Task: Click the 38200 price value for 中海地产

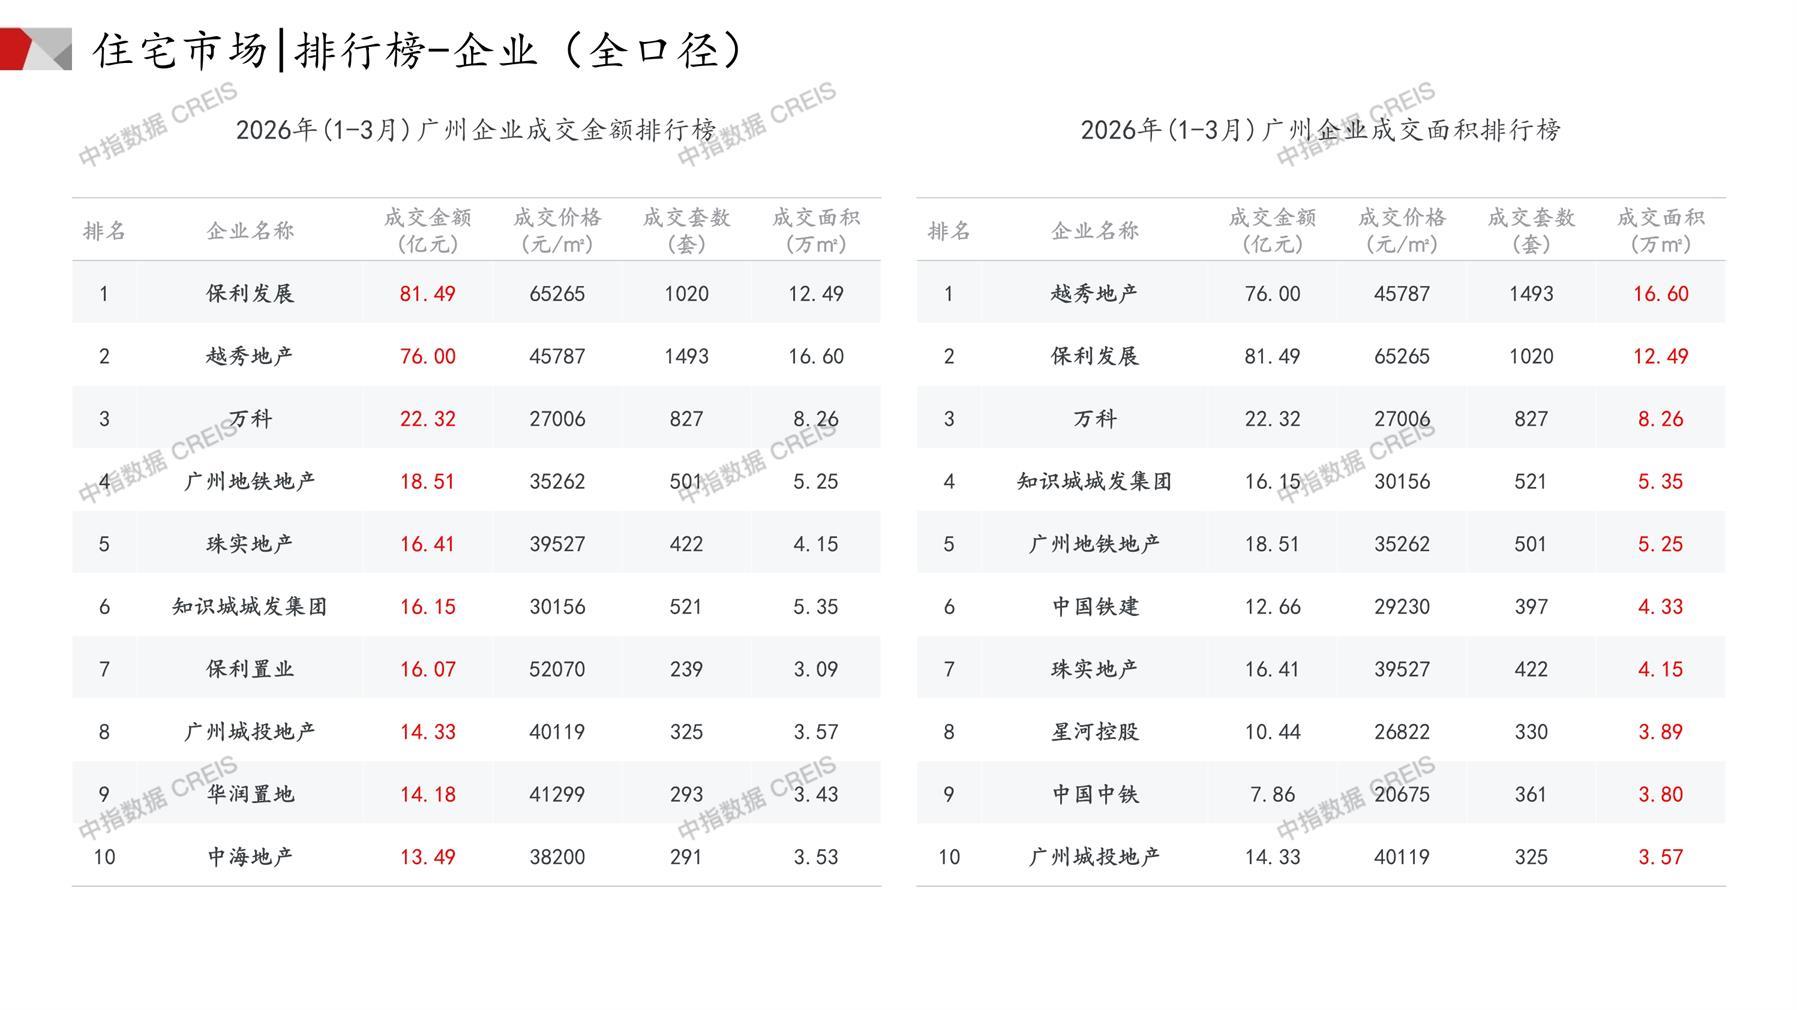Action: point(557,857)
